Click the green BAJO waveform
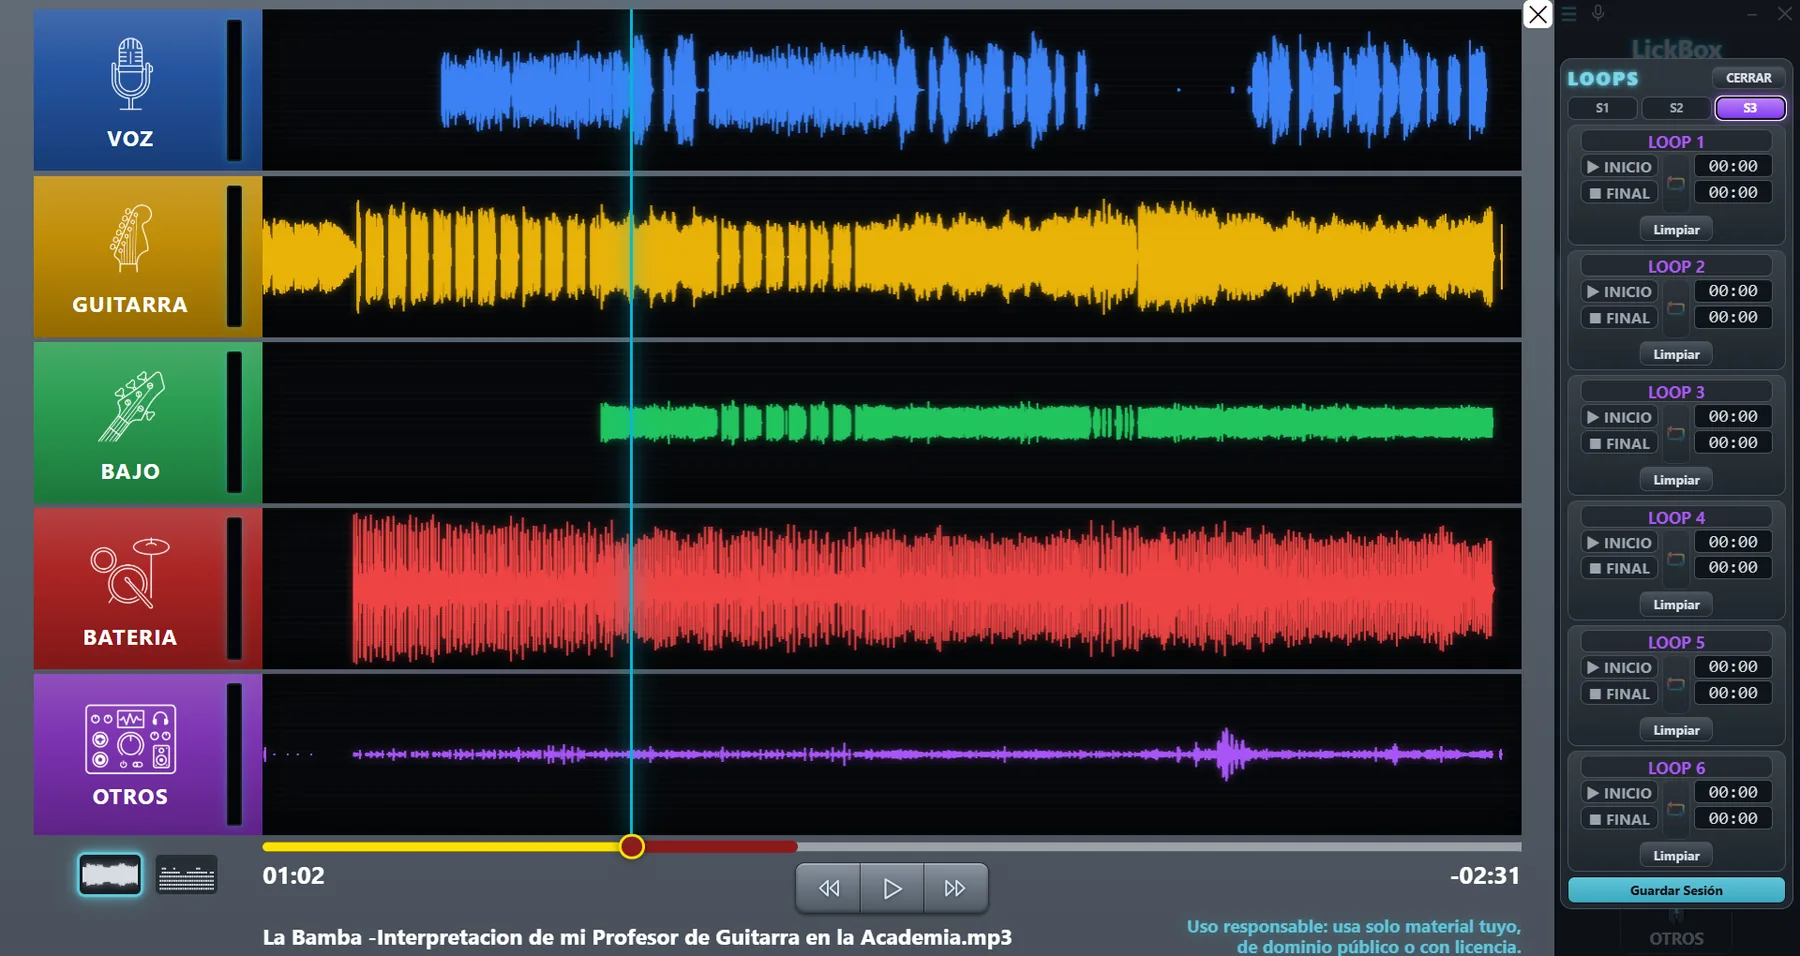Screen dimensions: 1800x956 [1046, 422]
